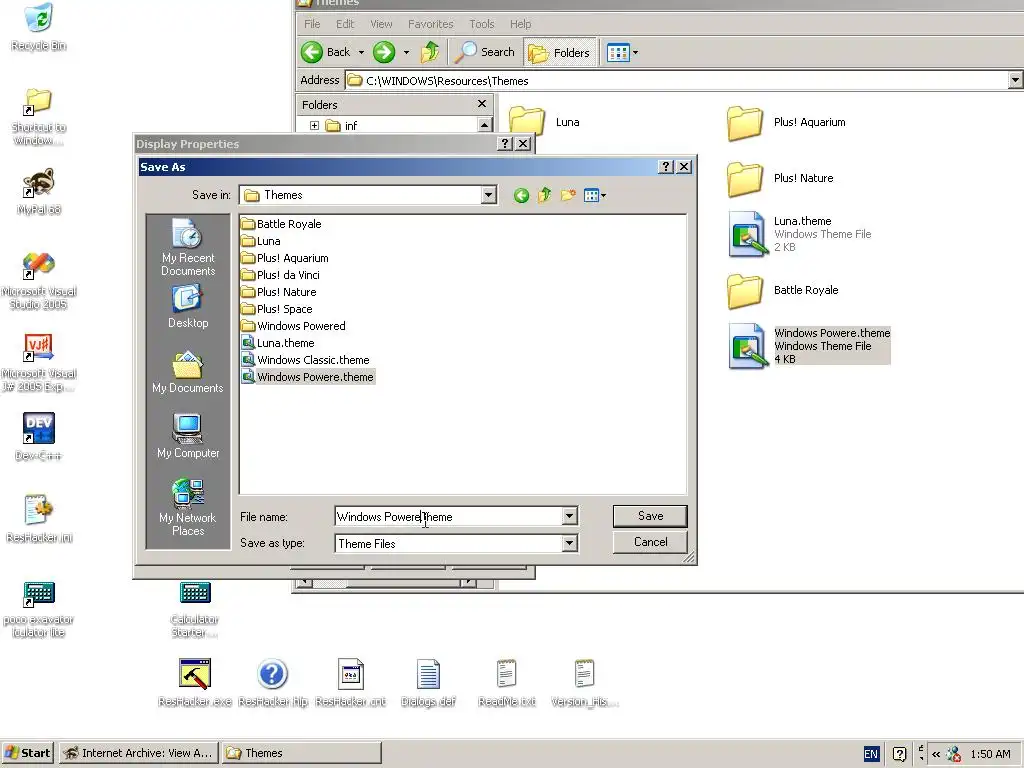Open the Recycle Bin desktop icon

39,27
